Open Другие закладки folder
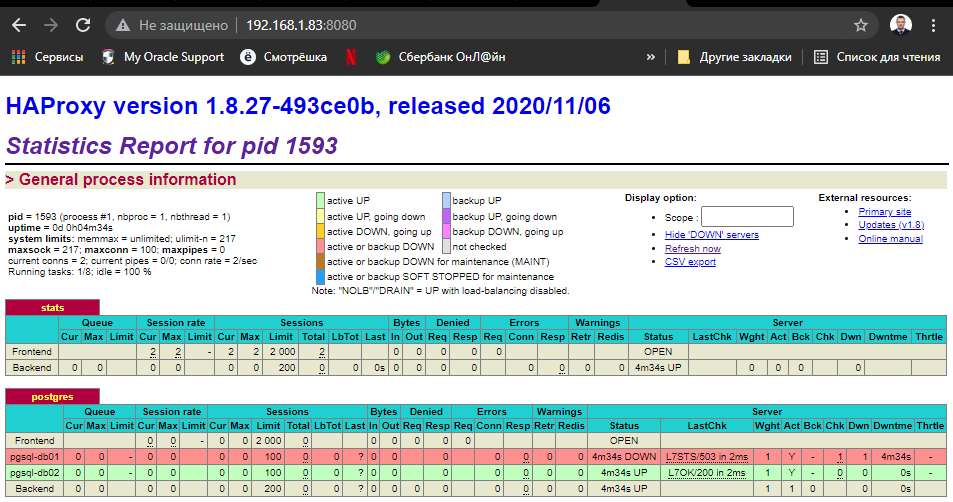The height and width of the screenshot is (502, 953). click(735, 57)
